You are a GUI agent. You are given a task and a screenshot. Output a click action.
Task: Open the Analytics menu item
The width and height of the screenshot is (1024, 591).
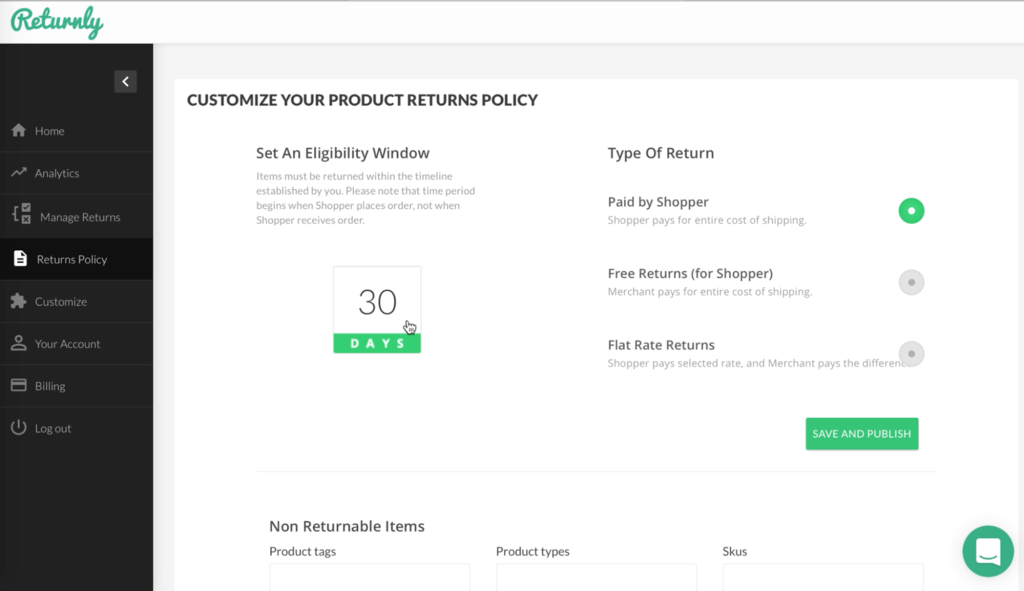point(57,173)
